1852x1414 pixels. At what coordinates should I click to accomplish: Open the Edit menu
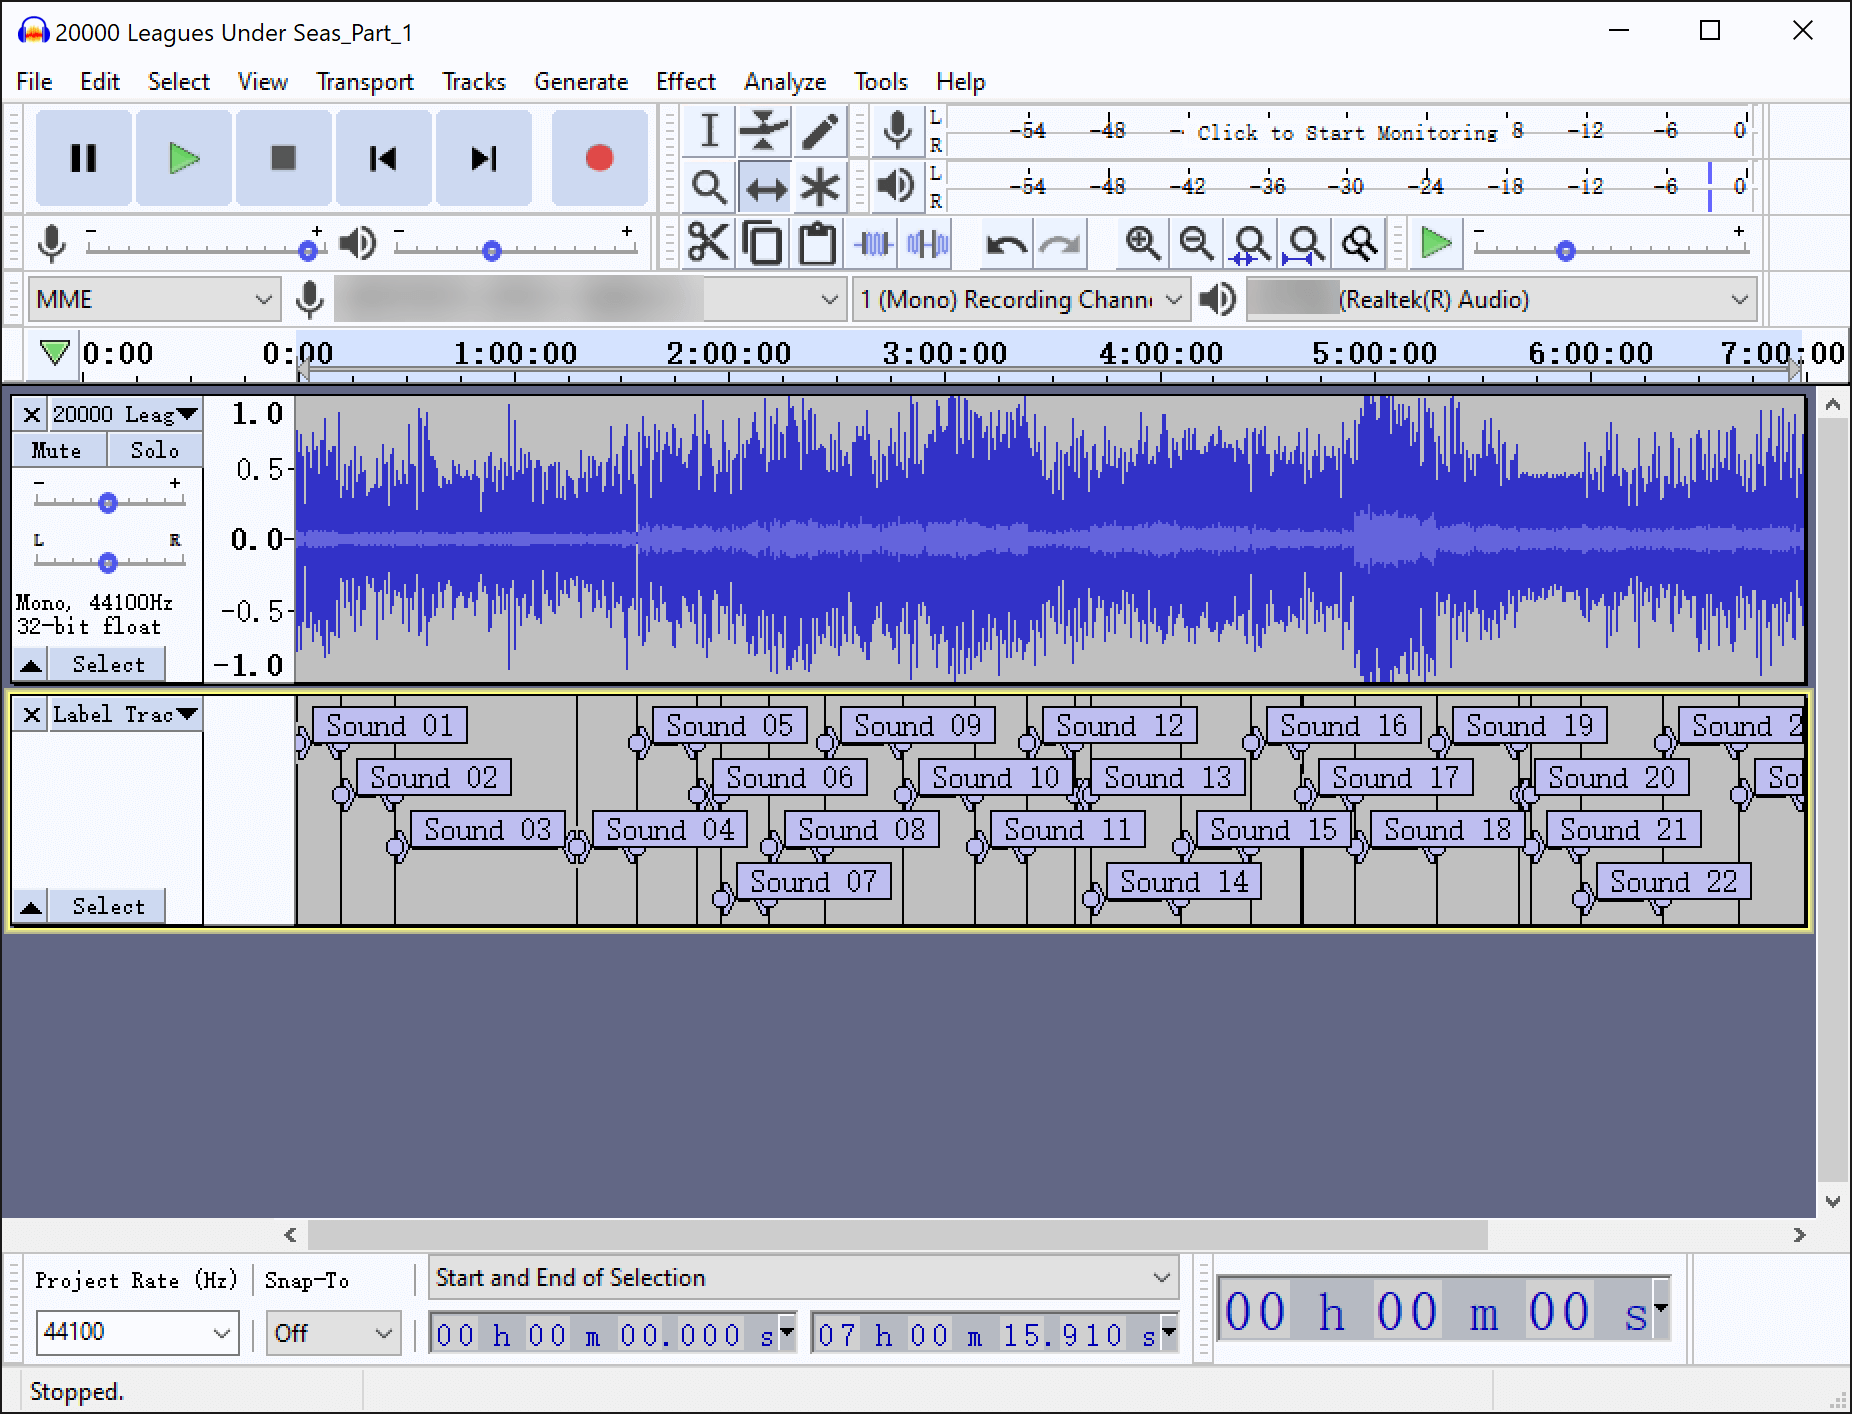click(x=100, y=82)
